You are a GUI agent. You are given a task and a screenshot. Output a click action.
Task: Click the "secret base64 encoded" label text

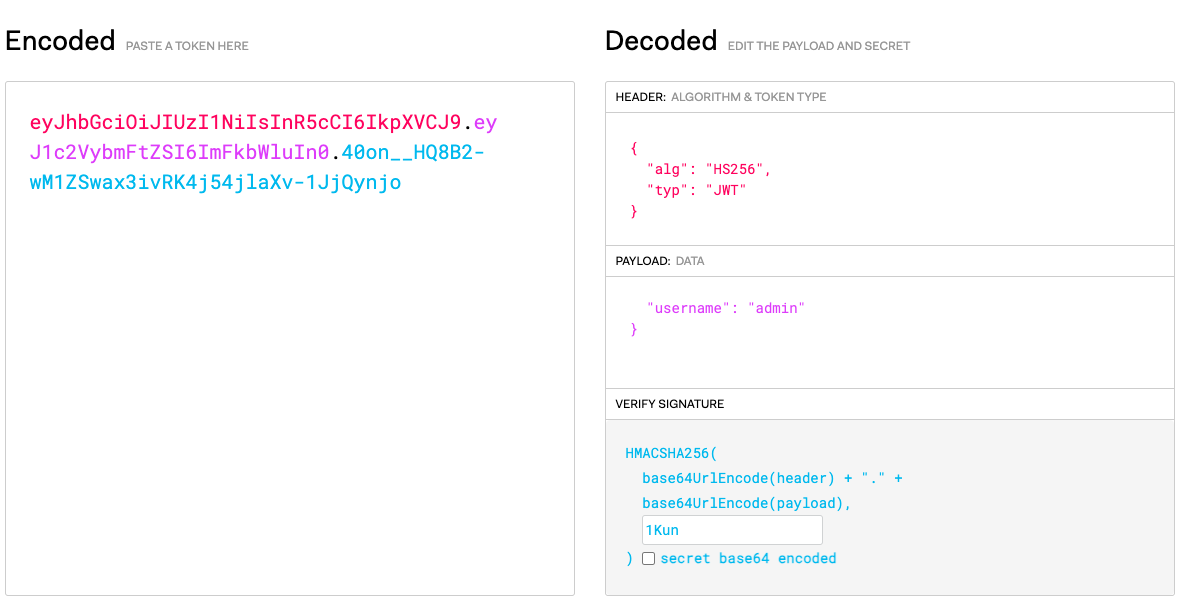coord(748,559)
